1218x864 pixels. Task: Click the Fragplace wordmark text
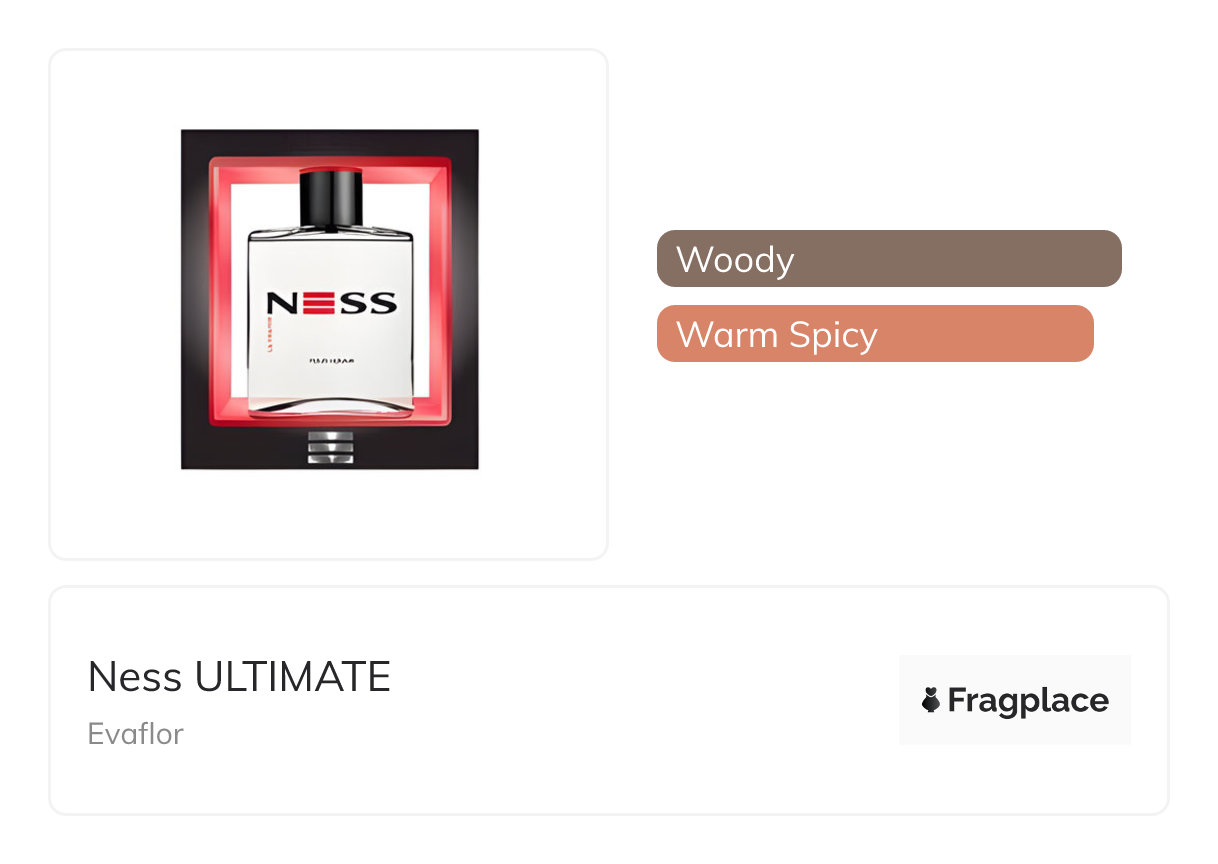pyautogui.click(x=1028, y=701)
